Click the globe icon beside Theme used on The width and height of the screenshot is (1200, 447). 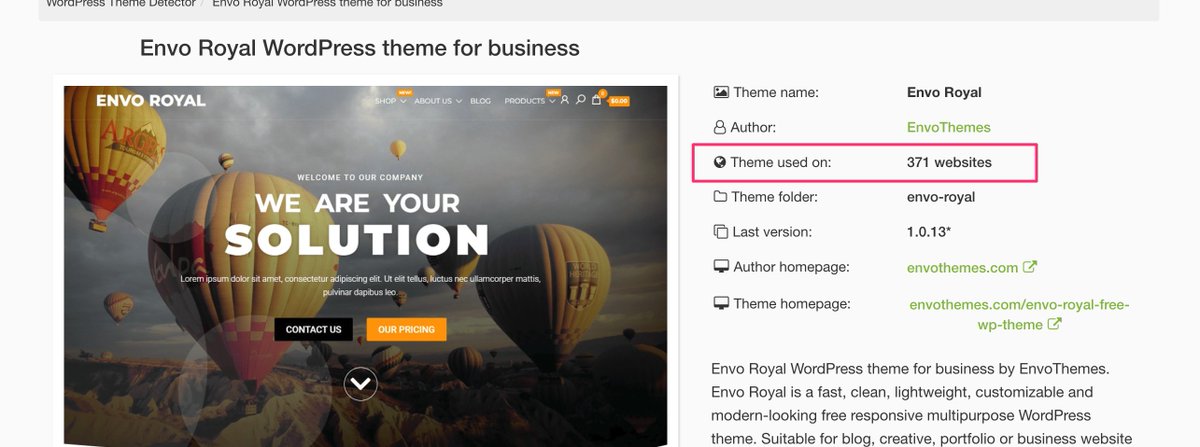[x=720, y=162]
